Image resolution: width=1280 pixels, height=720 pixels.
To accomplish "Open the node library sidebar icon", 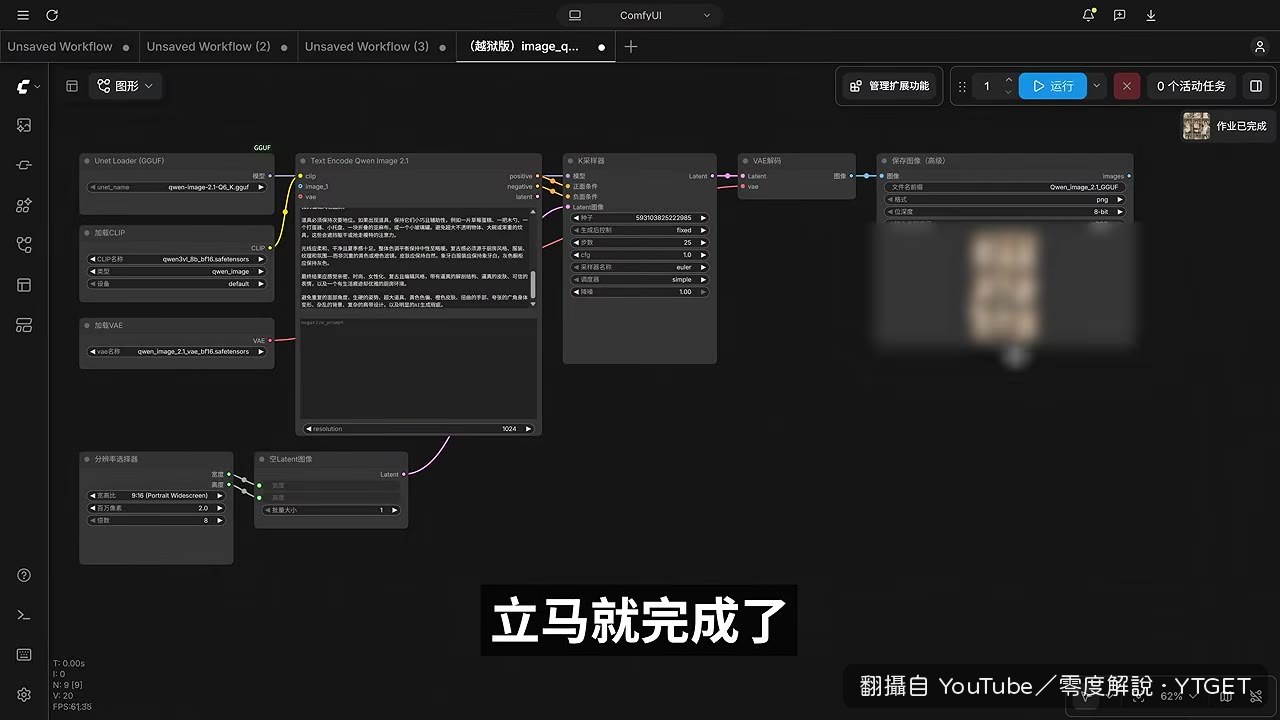I will [x=24, y=165].
